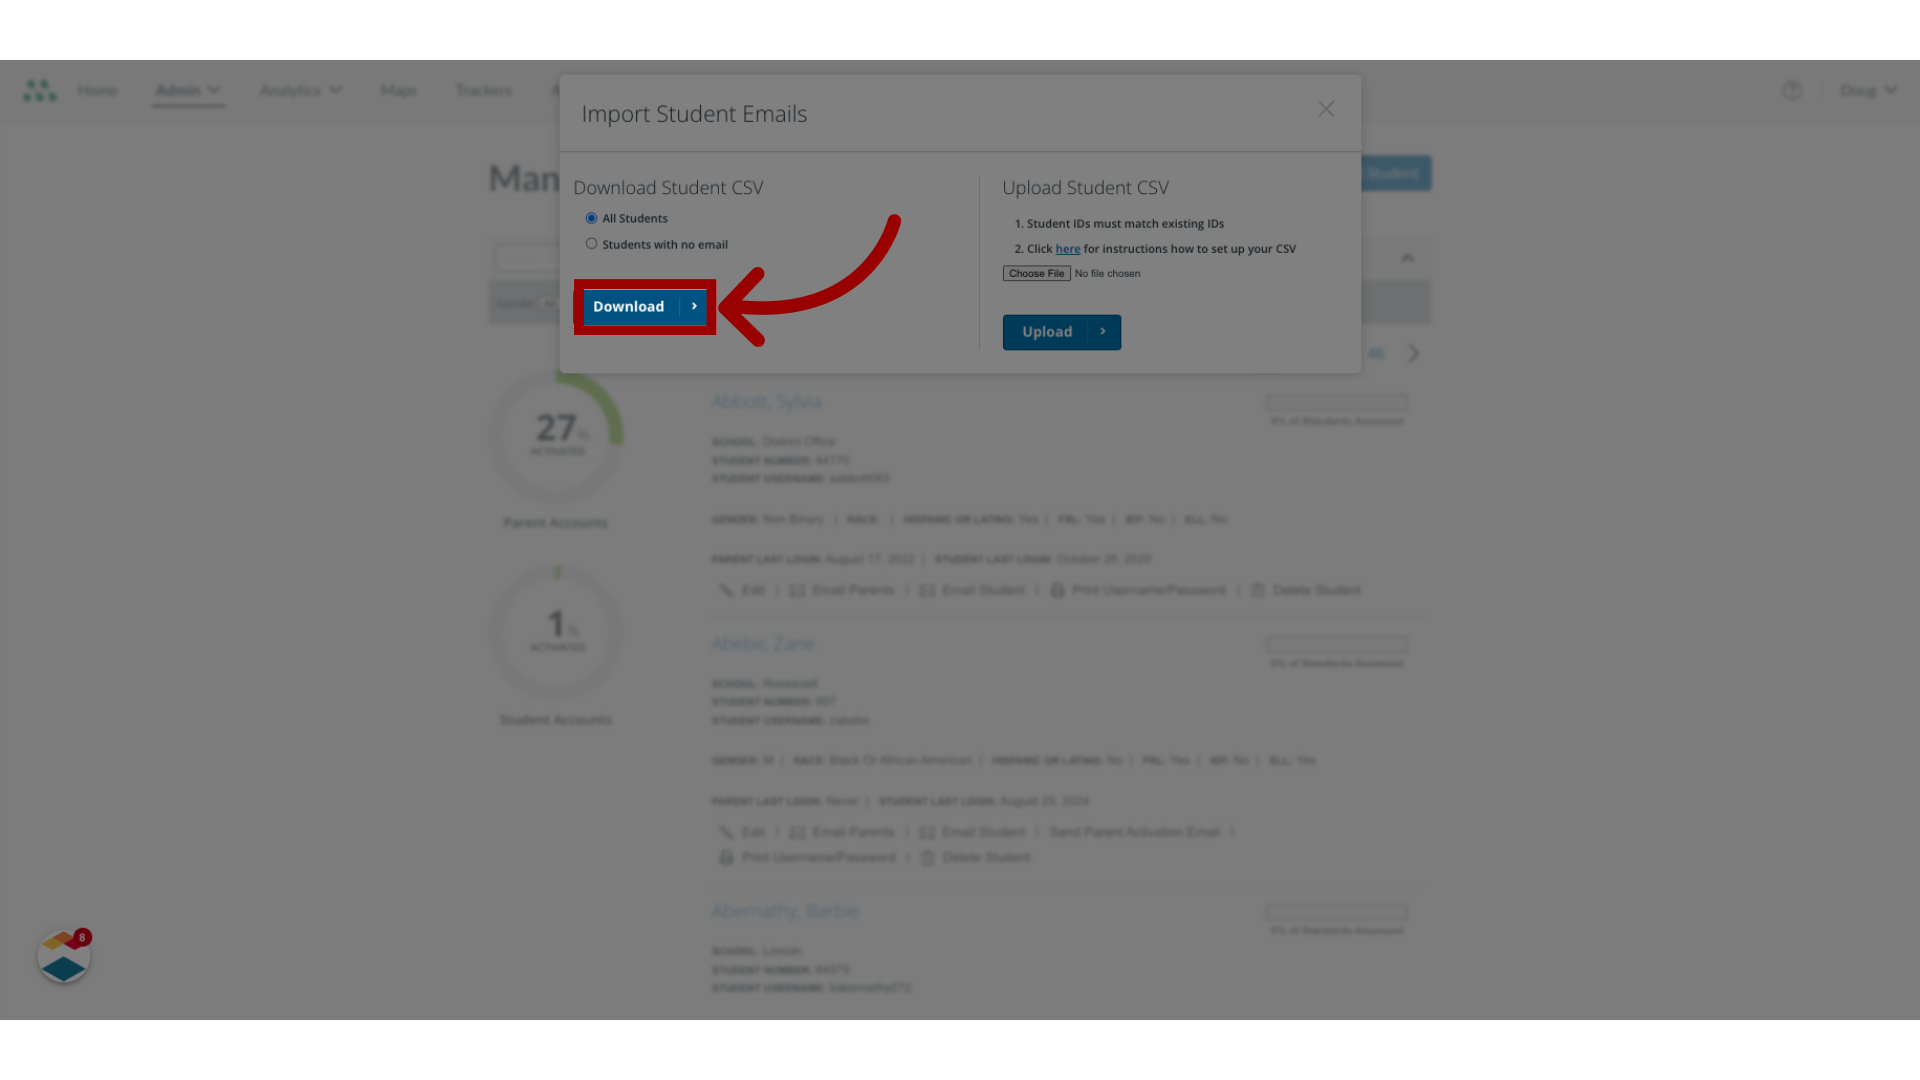Click the notification badge on app icon
The height and width of the screenshot is (1080, 1920).
coord(82,938)
